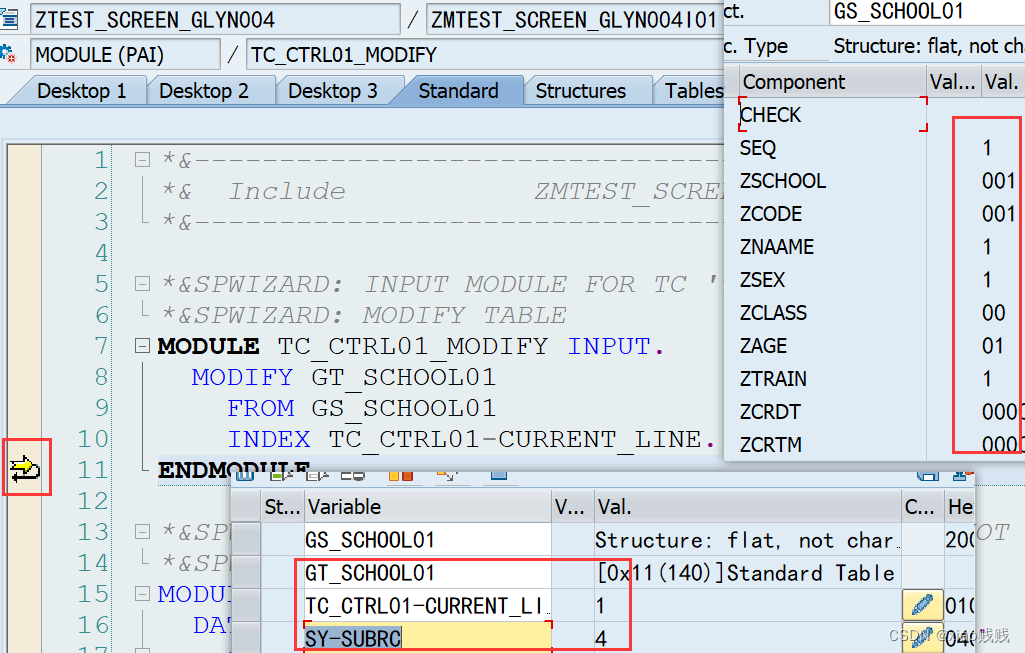Screen dimensions: 1025x653
Task: Click the Variable column header
Action: coord(428,507)
